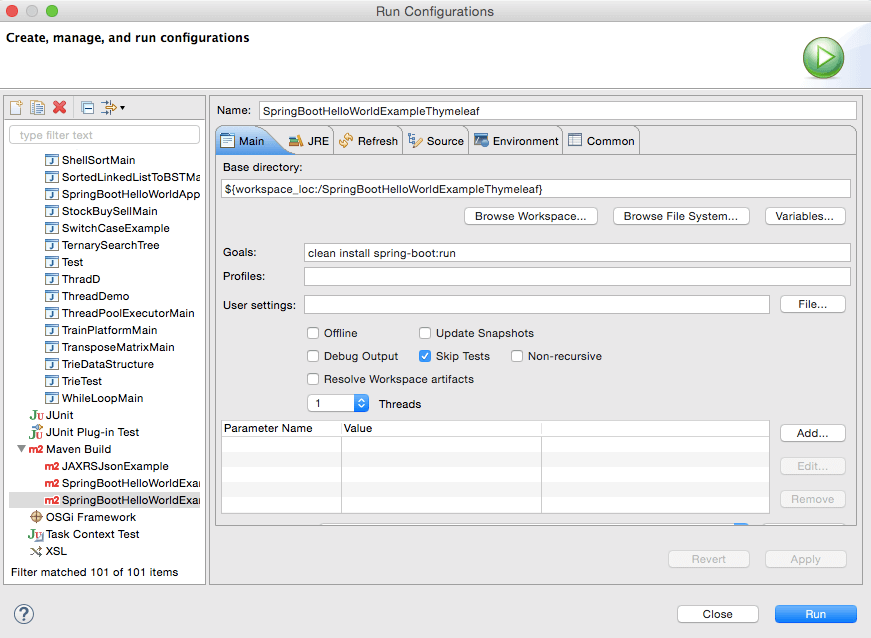This screenshot has height=638, width=871.
Task: Open the filter configurations dropdown arrow
Action: (122, 108)
